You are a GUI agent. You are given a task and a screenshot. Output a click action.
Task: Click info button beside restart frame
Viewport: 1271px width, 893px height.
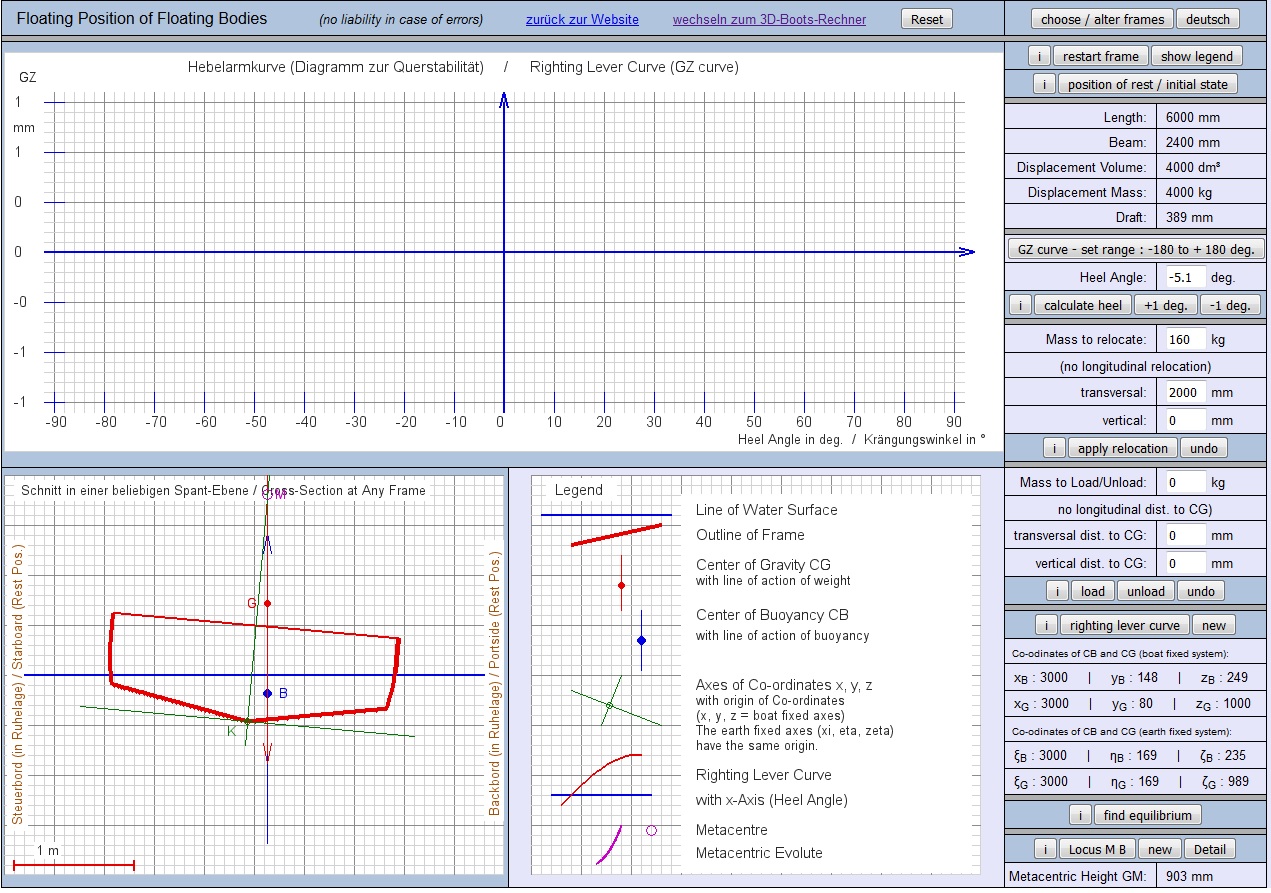[x=1039, y=56]
